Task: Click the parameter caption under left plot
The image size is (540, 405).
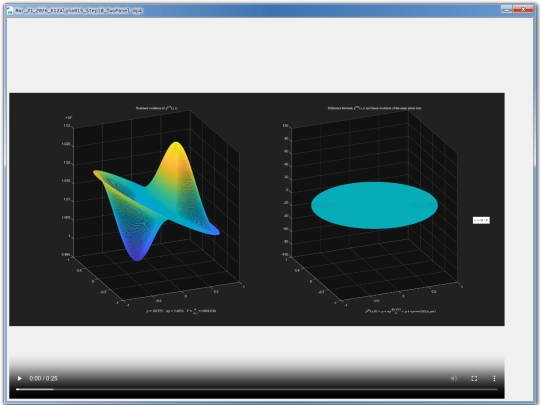Action: click(181, 311)
